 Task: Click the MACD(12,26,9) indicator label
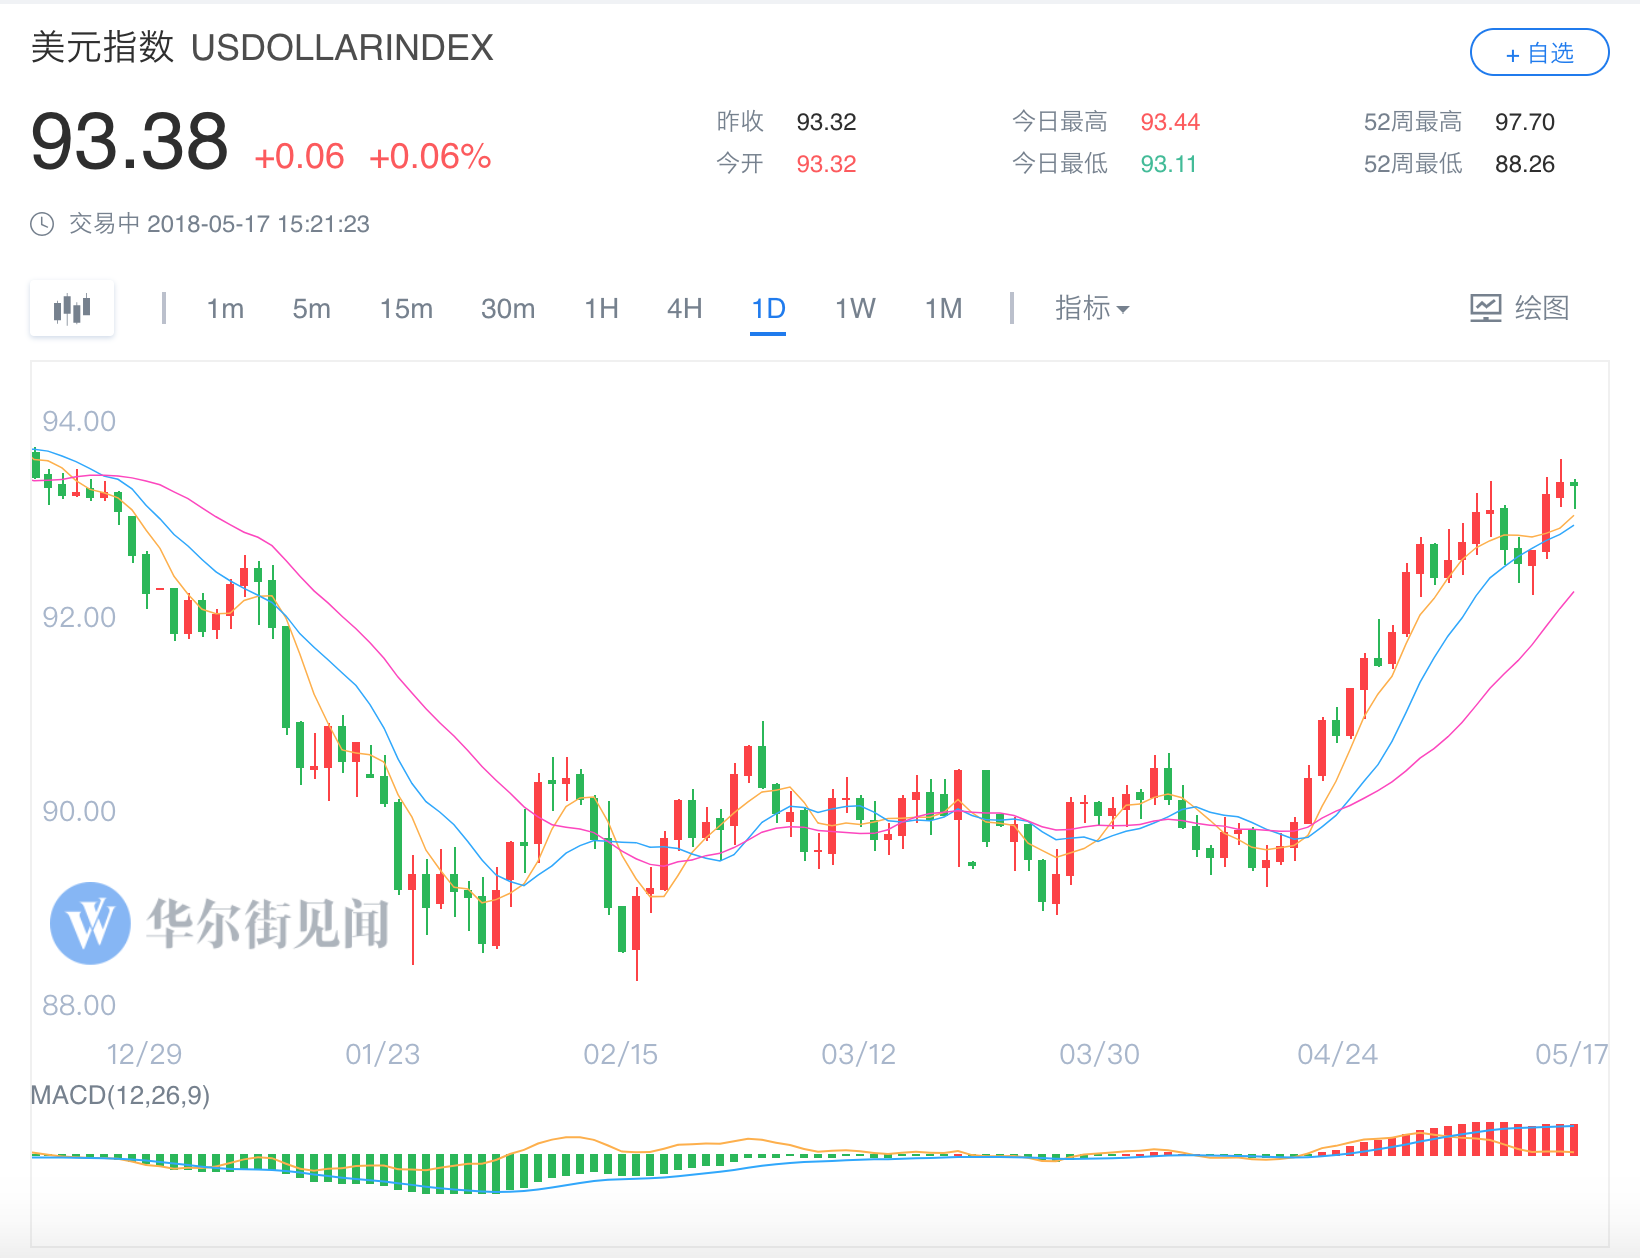tap(120, 1095)
